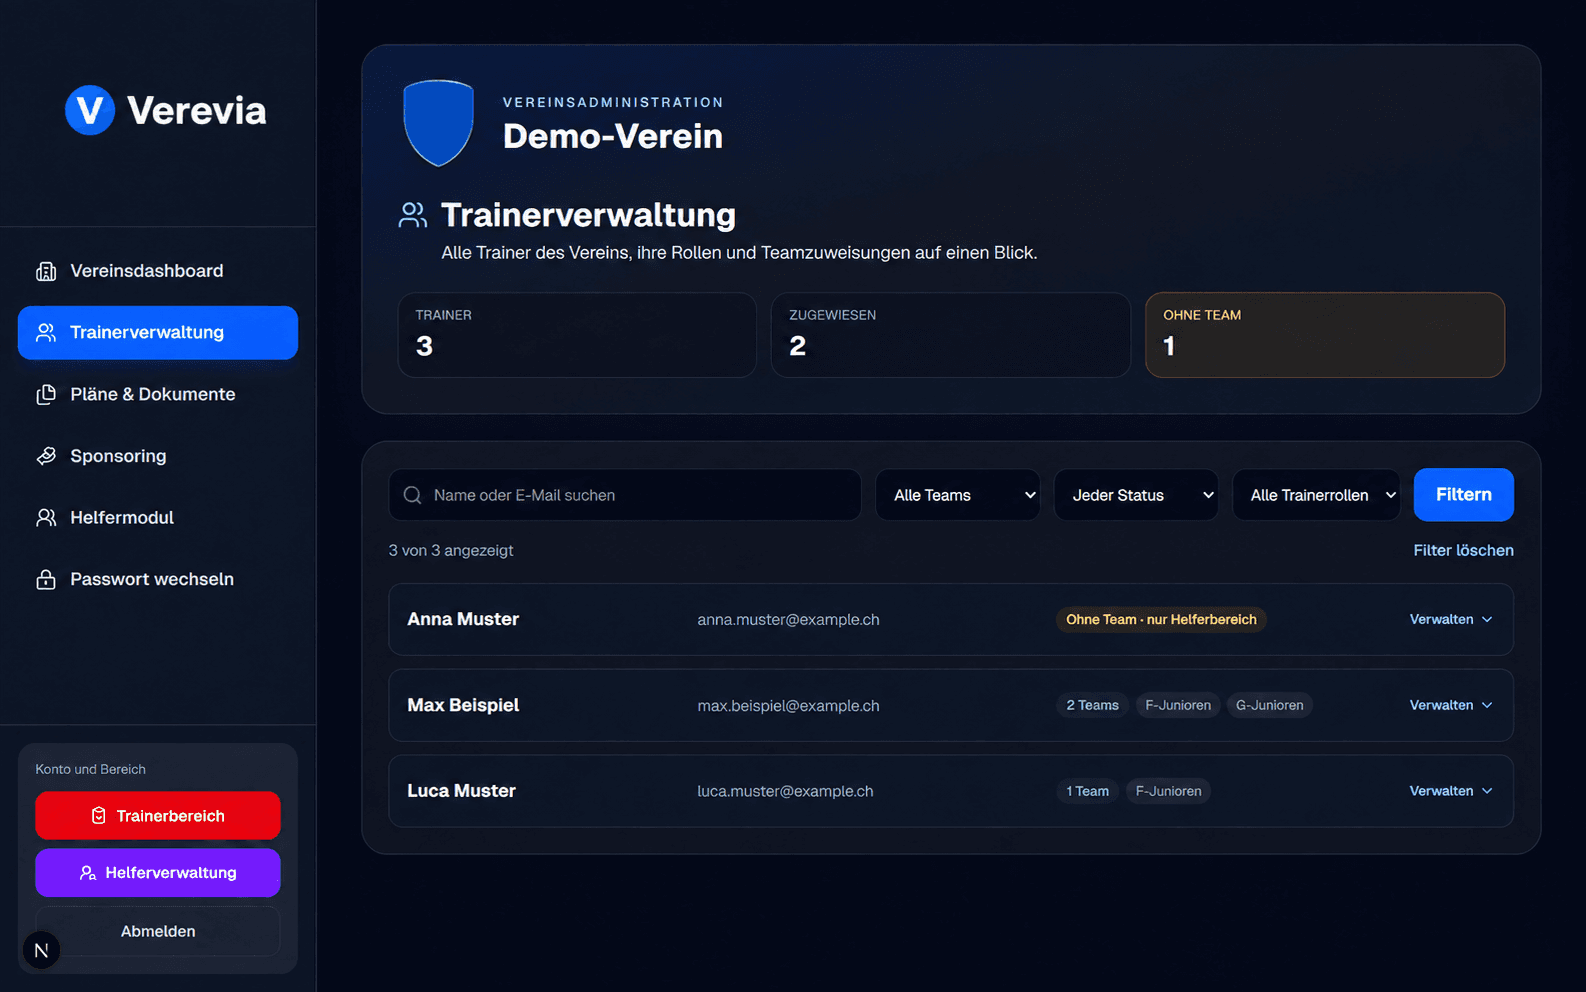Click the Passwort wechseln lock icon
This screenshot has height=992, width=1586.
pos(46,580)
